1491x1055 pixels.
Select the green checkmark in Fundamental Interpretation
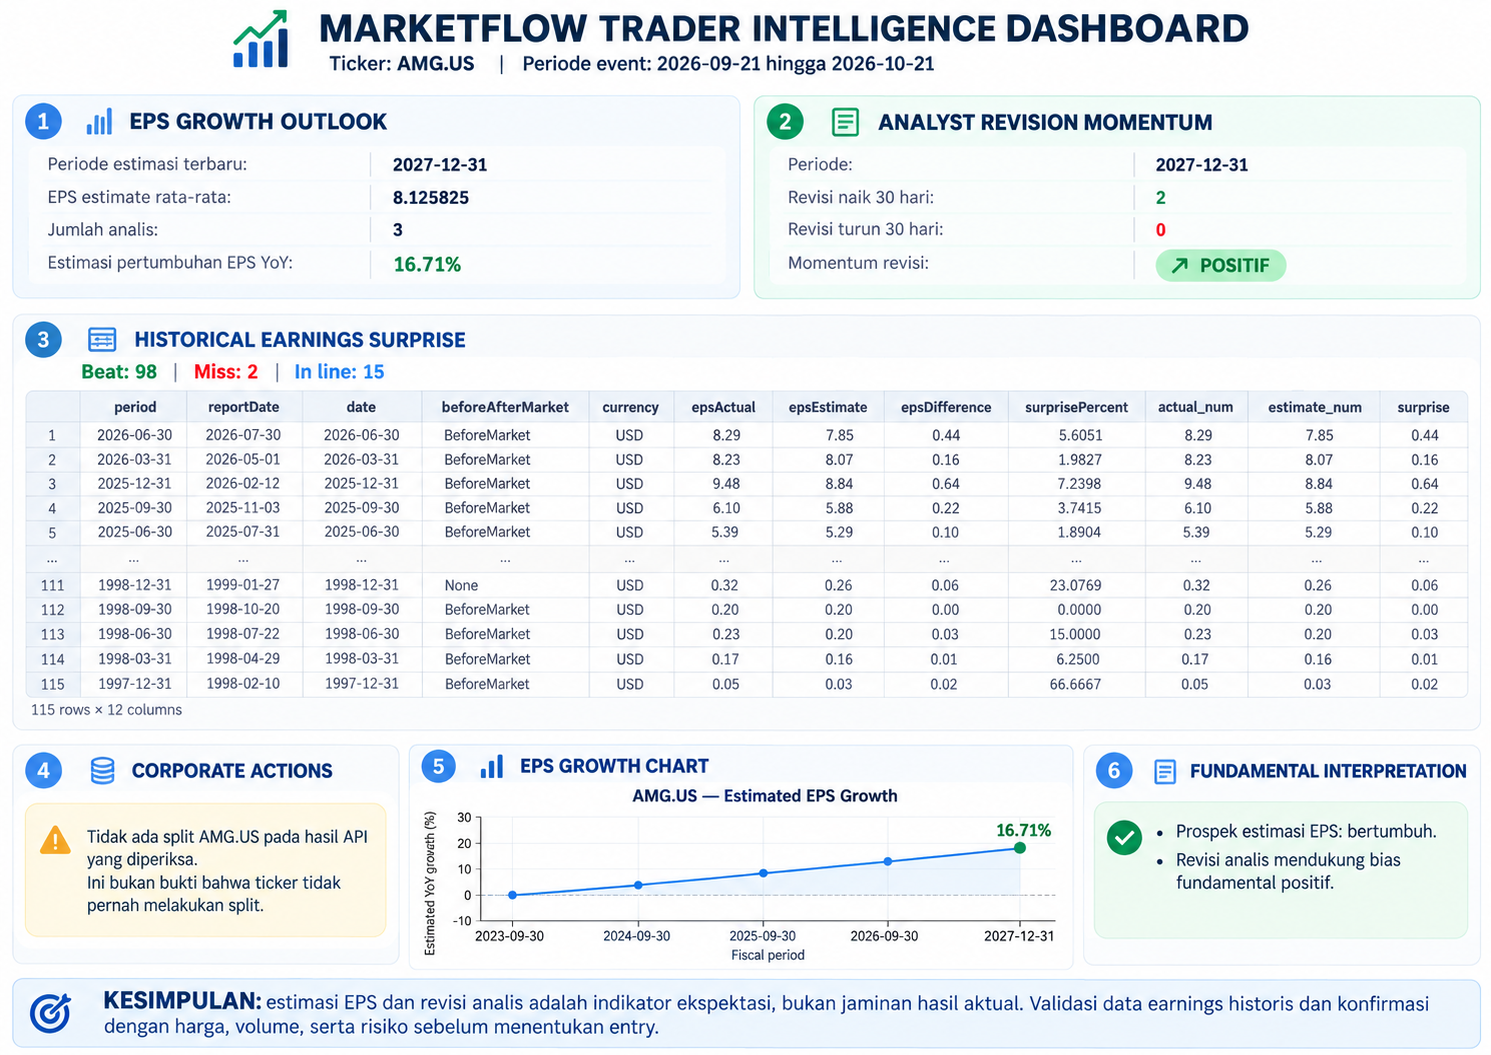click(x=1125, y=837)
